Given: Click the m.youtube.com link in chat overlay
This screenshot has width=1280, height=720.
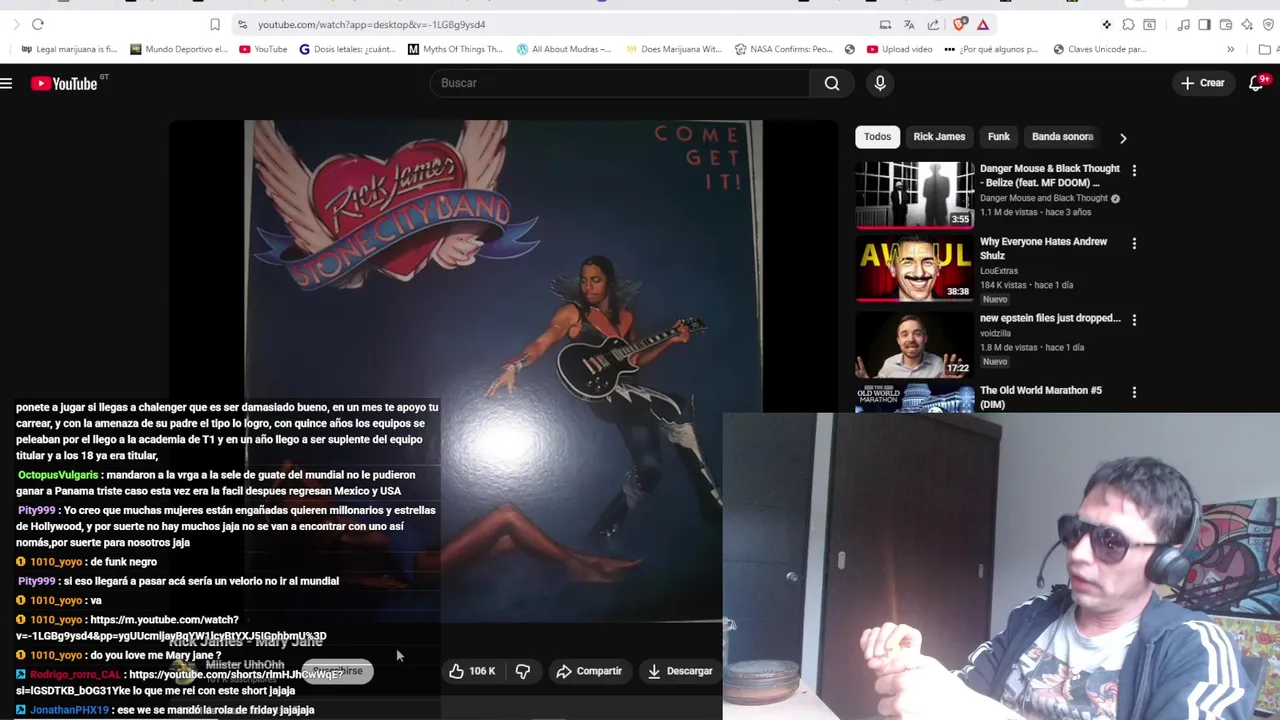Looking at the screenshot, I should [171, 628].
